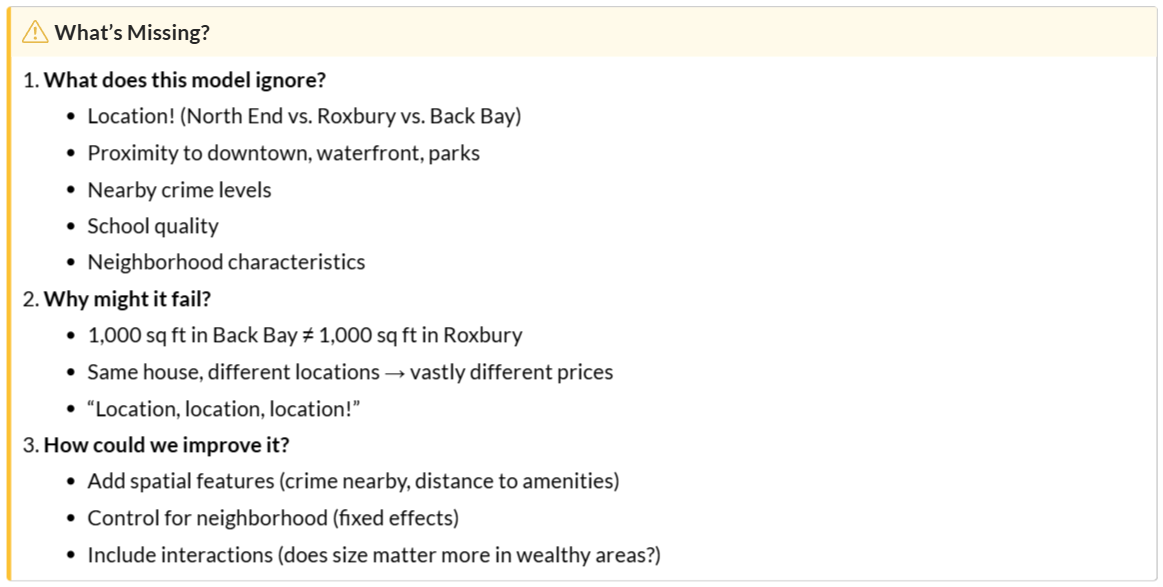Select the "Why might it fail?" heading
Screen dimensions: 1163x587
[x=127, y=299]
